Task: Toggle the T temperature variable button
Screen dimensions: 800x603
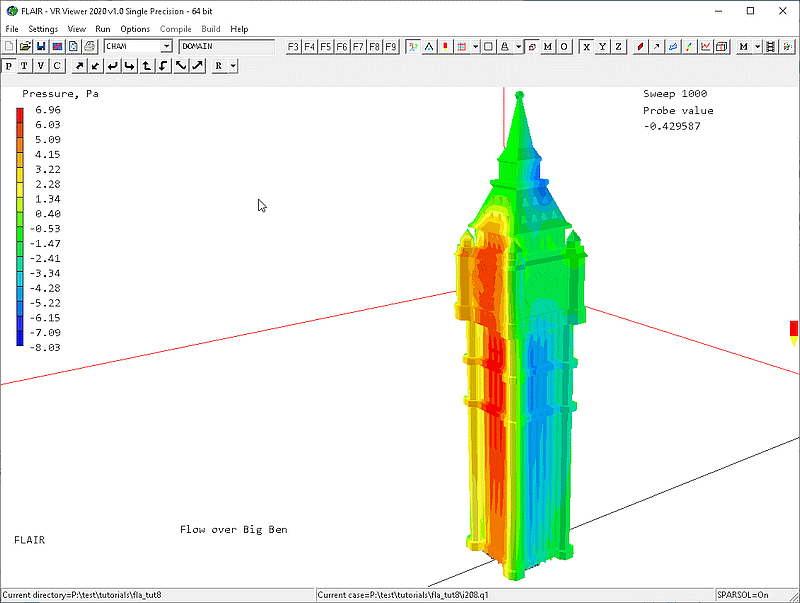Action: click(x=25, y=66)
